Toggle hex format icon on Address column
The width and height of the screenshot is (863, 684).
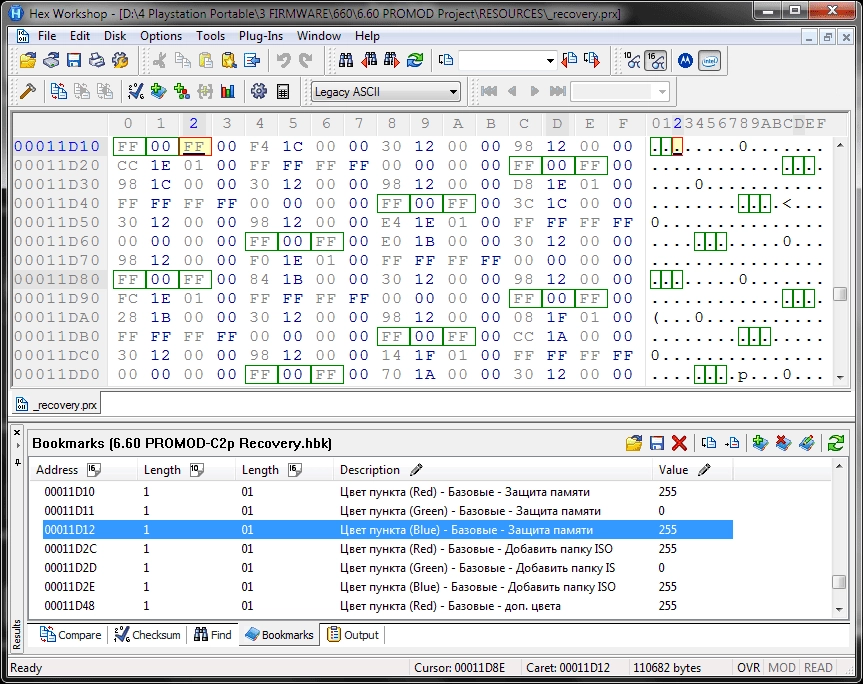point(94,470)
